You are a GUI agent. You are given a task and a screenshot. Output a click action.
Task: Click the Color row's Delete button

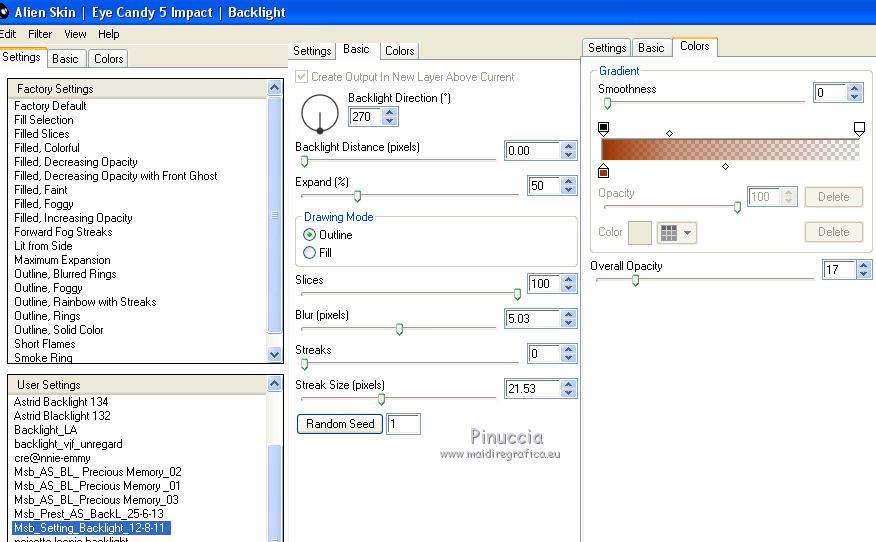pyautogui.click(x=834, y=231)
